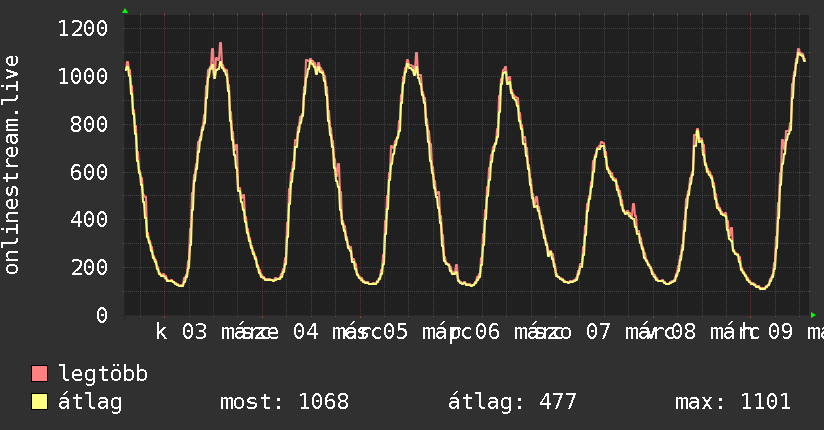Click the 0 y-axis label
The image size is (824, 430).
coord(102,315)
